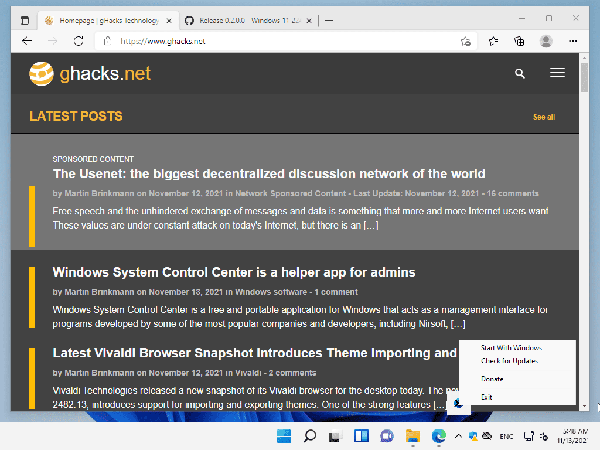View the 16 comments on Usenet post
This screenshot has height=450, width=600.
(512, 193)
